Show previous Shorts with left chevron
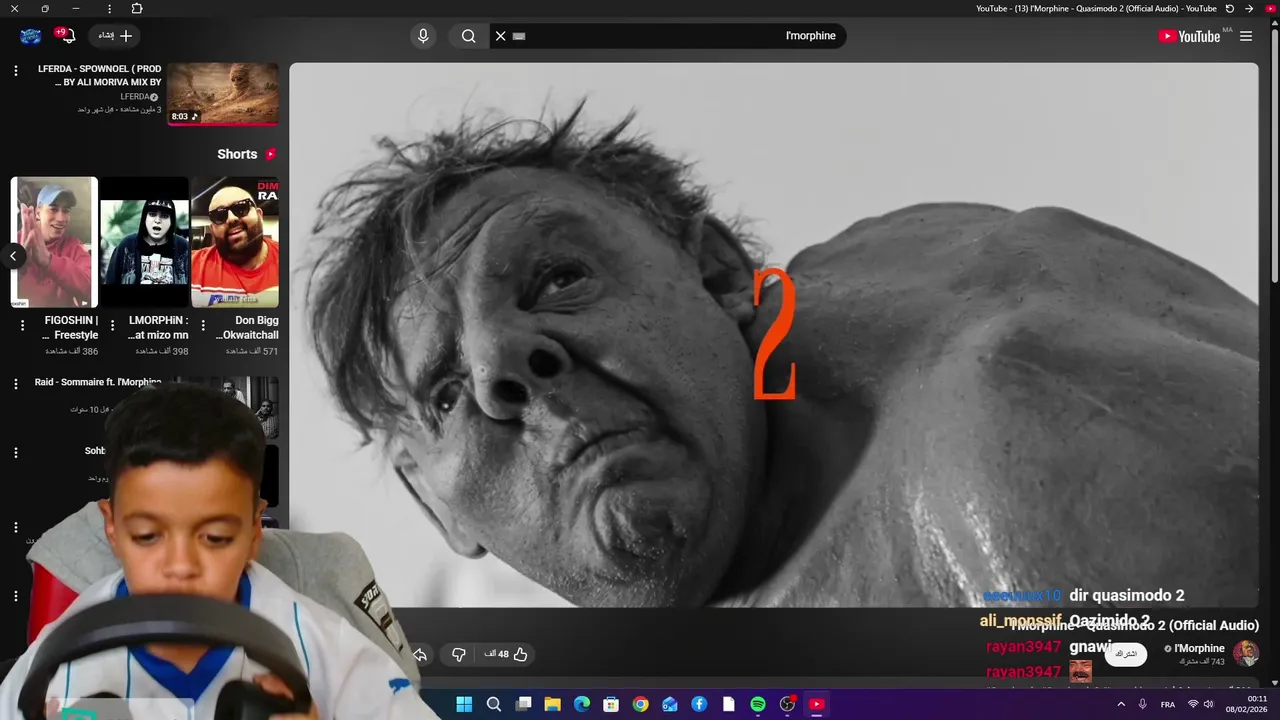The height and width of the screenshot is (720, 1280). 13,256
